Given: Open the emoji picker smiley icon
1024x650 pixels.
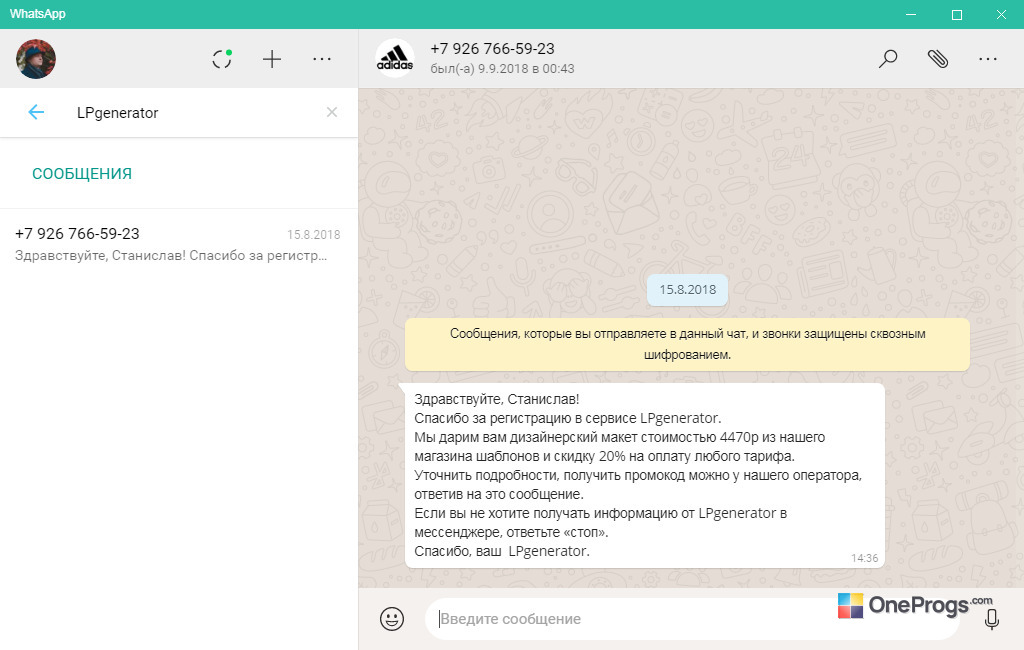Looking at the screenshot, I should point(392,618).
